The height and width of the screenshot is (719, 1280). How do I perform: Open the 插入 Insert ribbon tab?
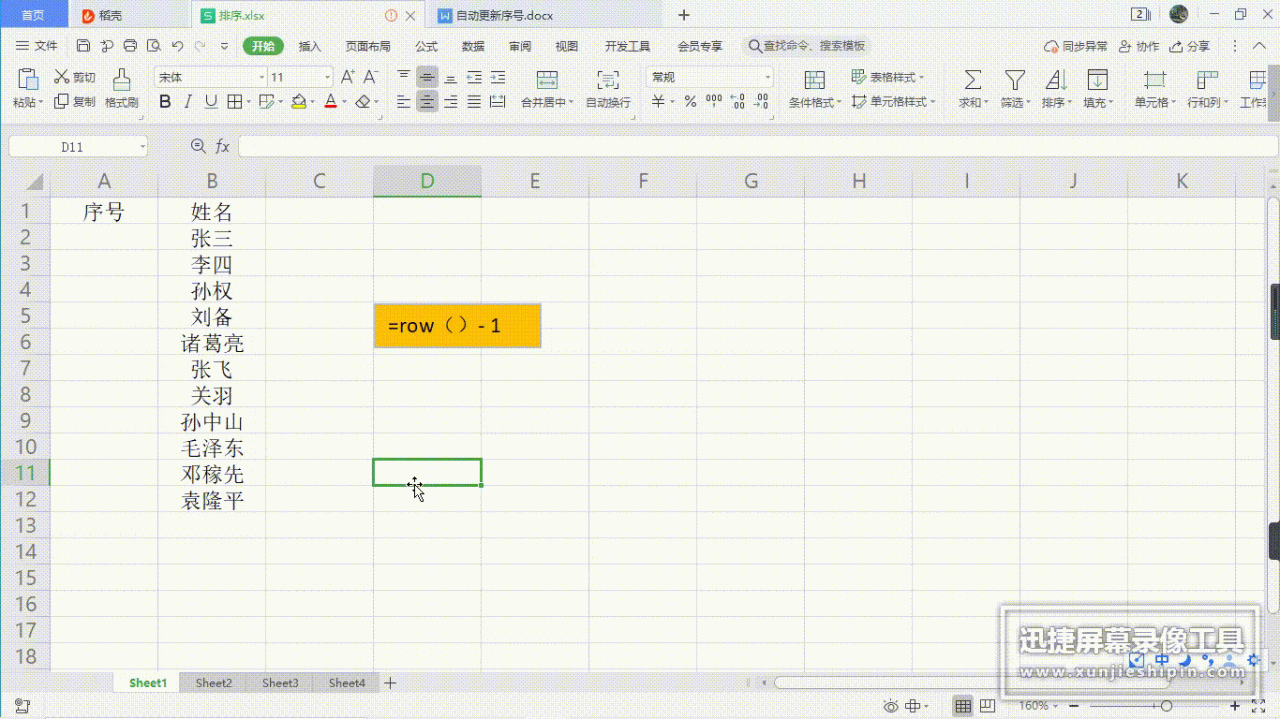coord(310,46)
